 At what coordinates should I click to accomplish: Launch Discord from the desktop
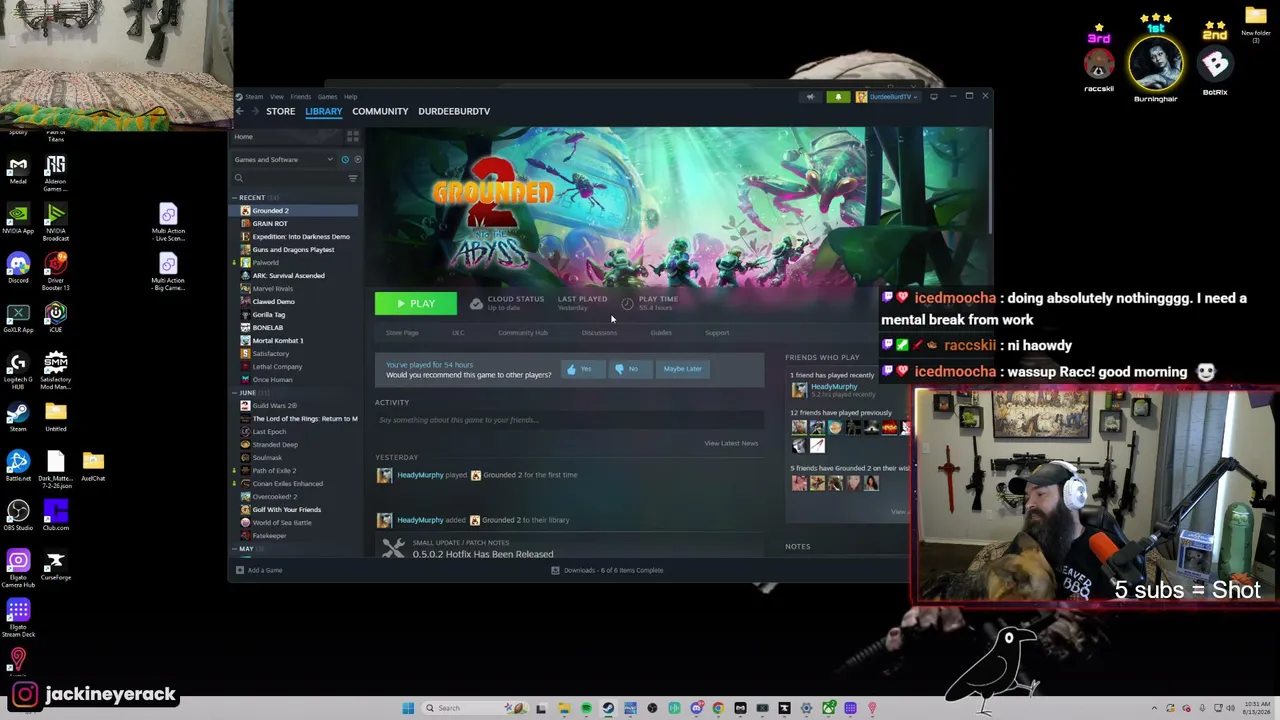18,268
